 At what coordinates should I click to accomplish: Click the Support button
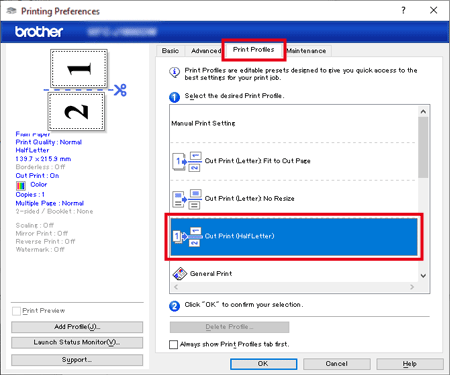(77, 360)
